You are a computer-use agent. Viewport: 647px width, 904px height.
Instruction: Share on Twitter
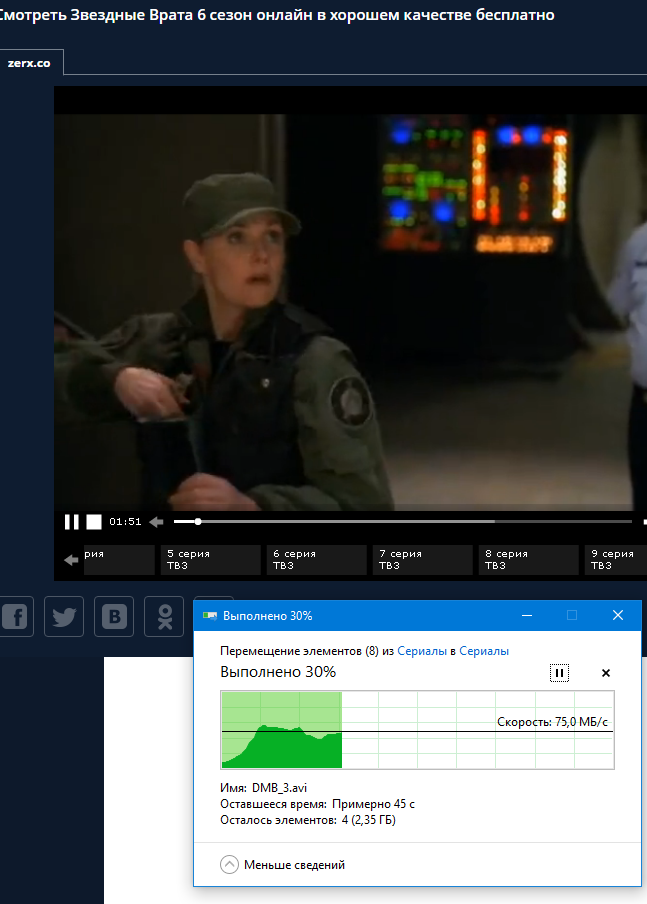[64, 617]
